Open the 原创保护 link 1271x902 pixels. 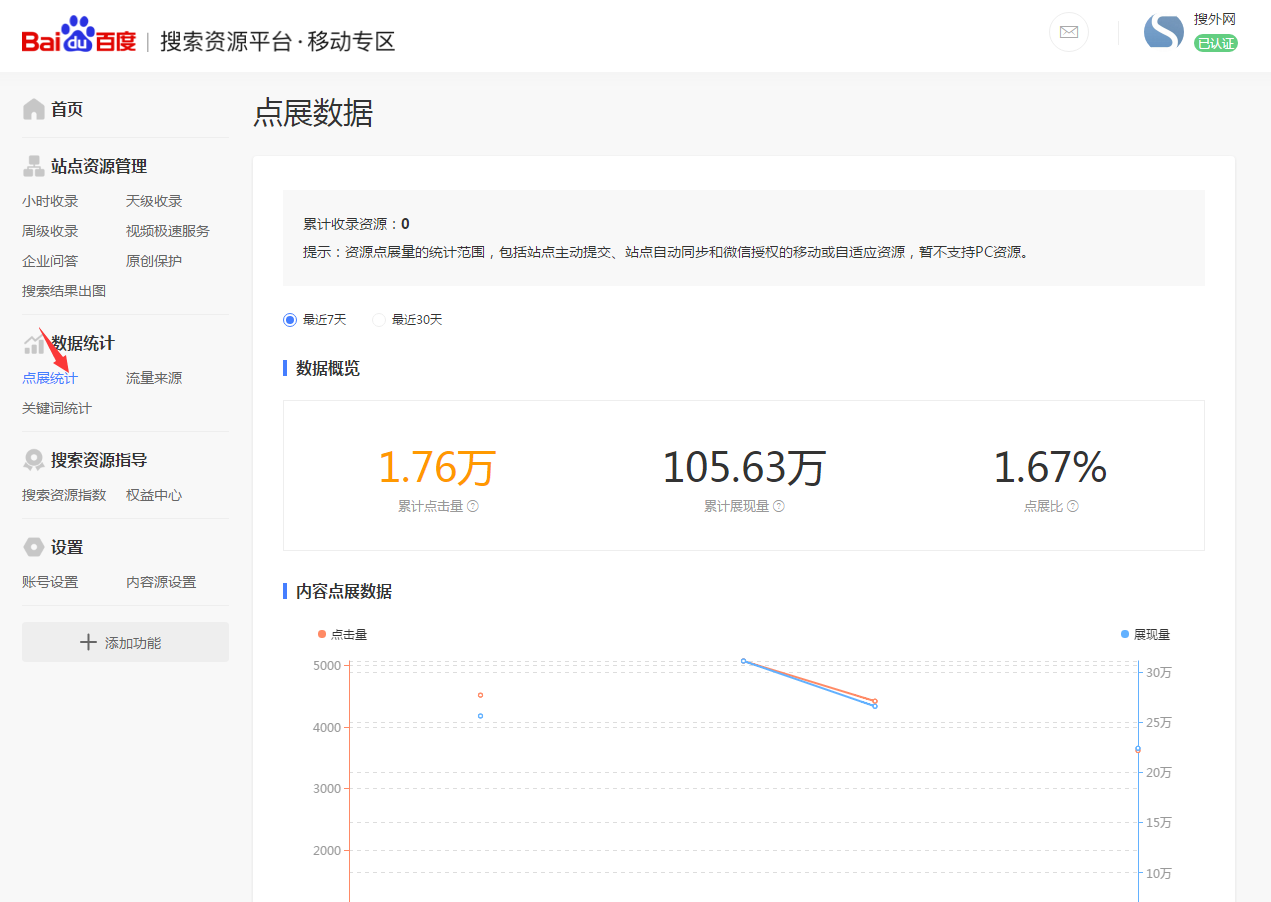(152, 260)
